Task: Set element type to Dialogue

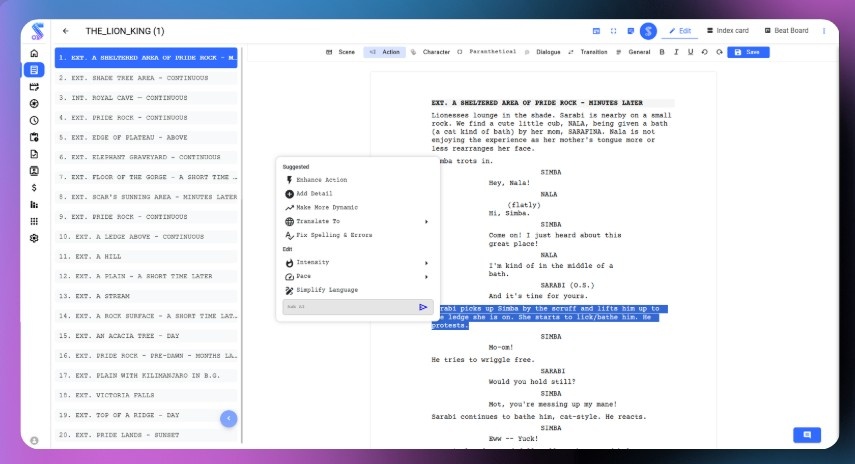Action: click(542, 52)
